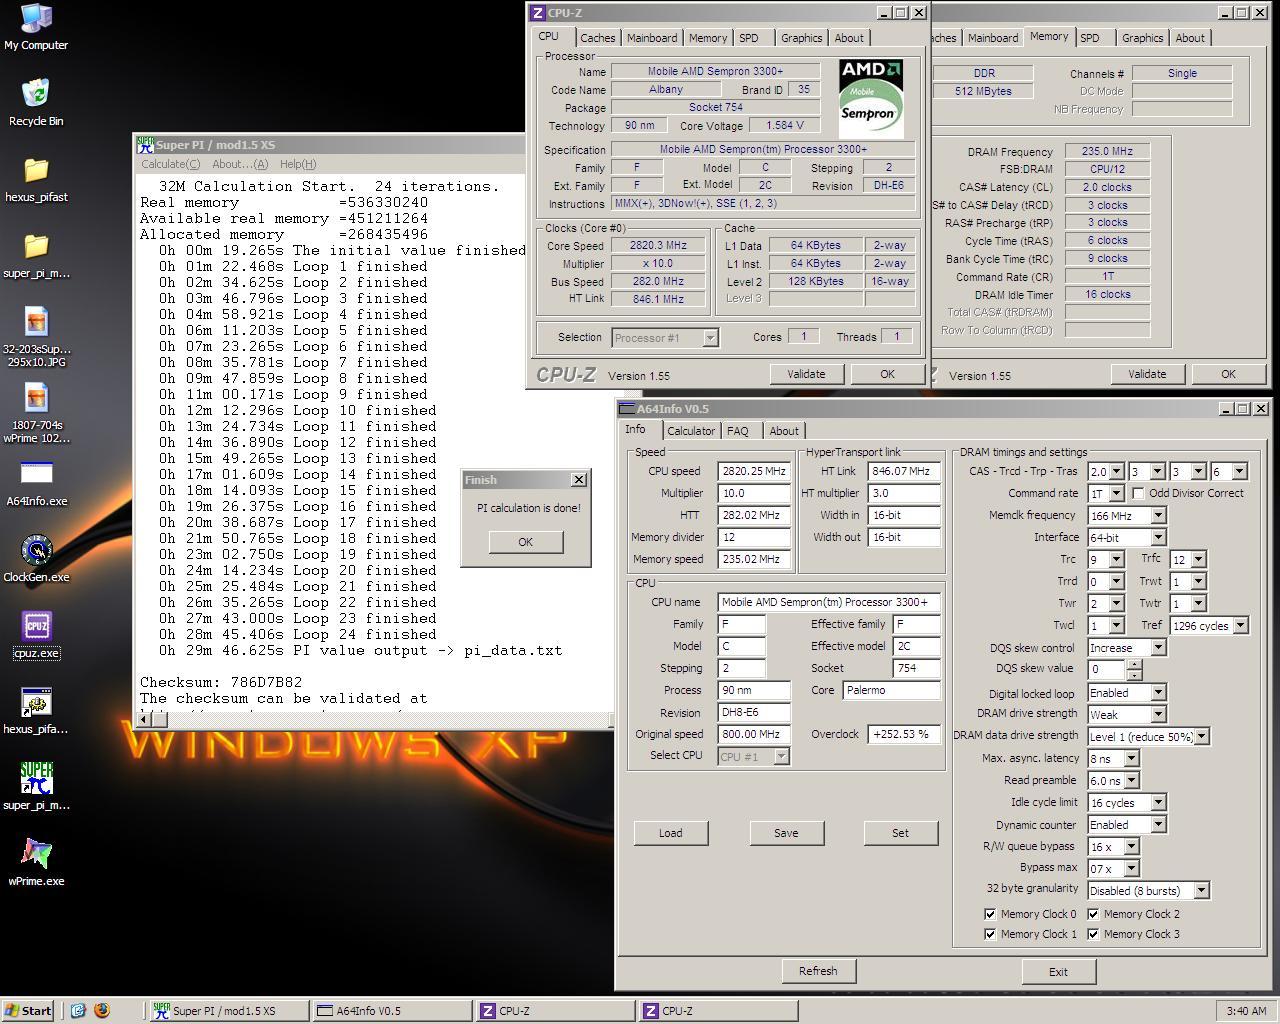
Task: Click the CPU-Z window title bar Z icon
Action: (538, 13)
